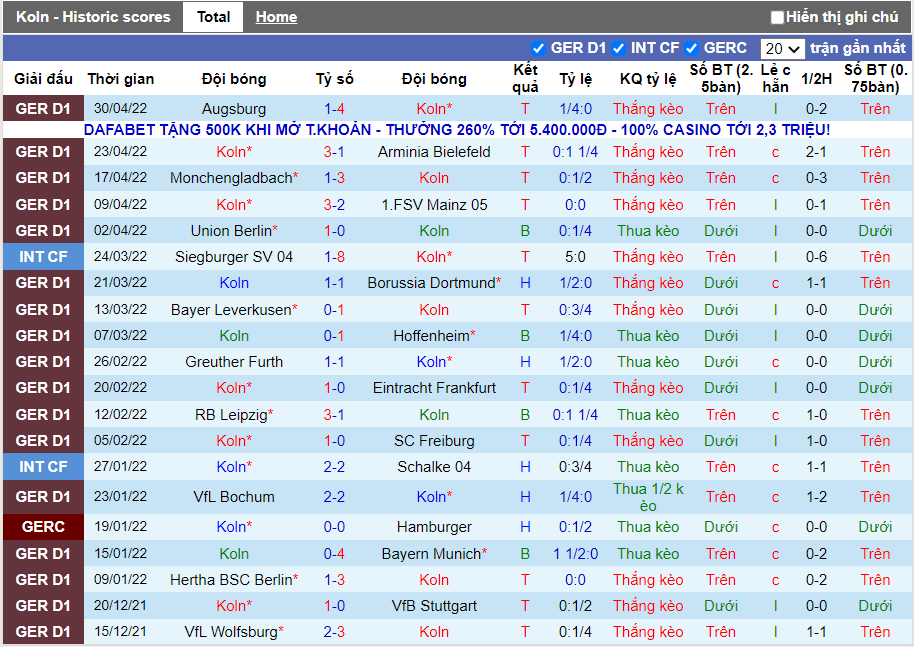
Task: Enable the Hiển thị ghi chú checkbox
Action: tap(776, 17)
